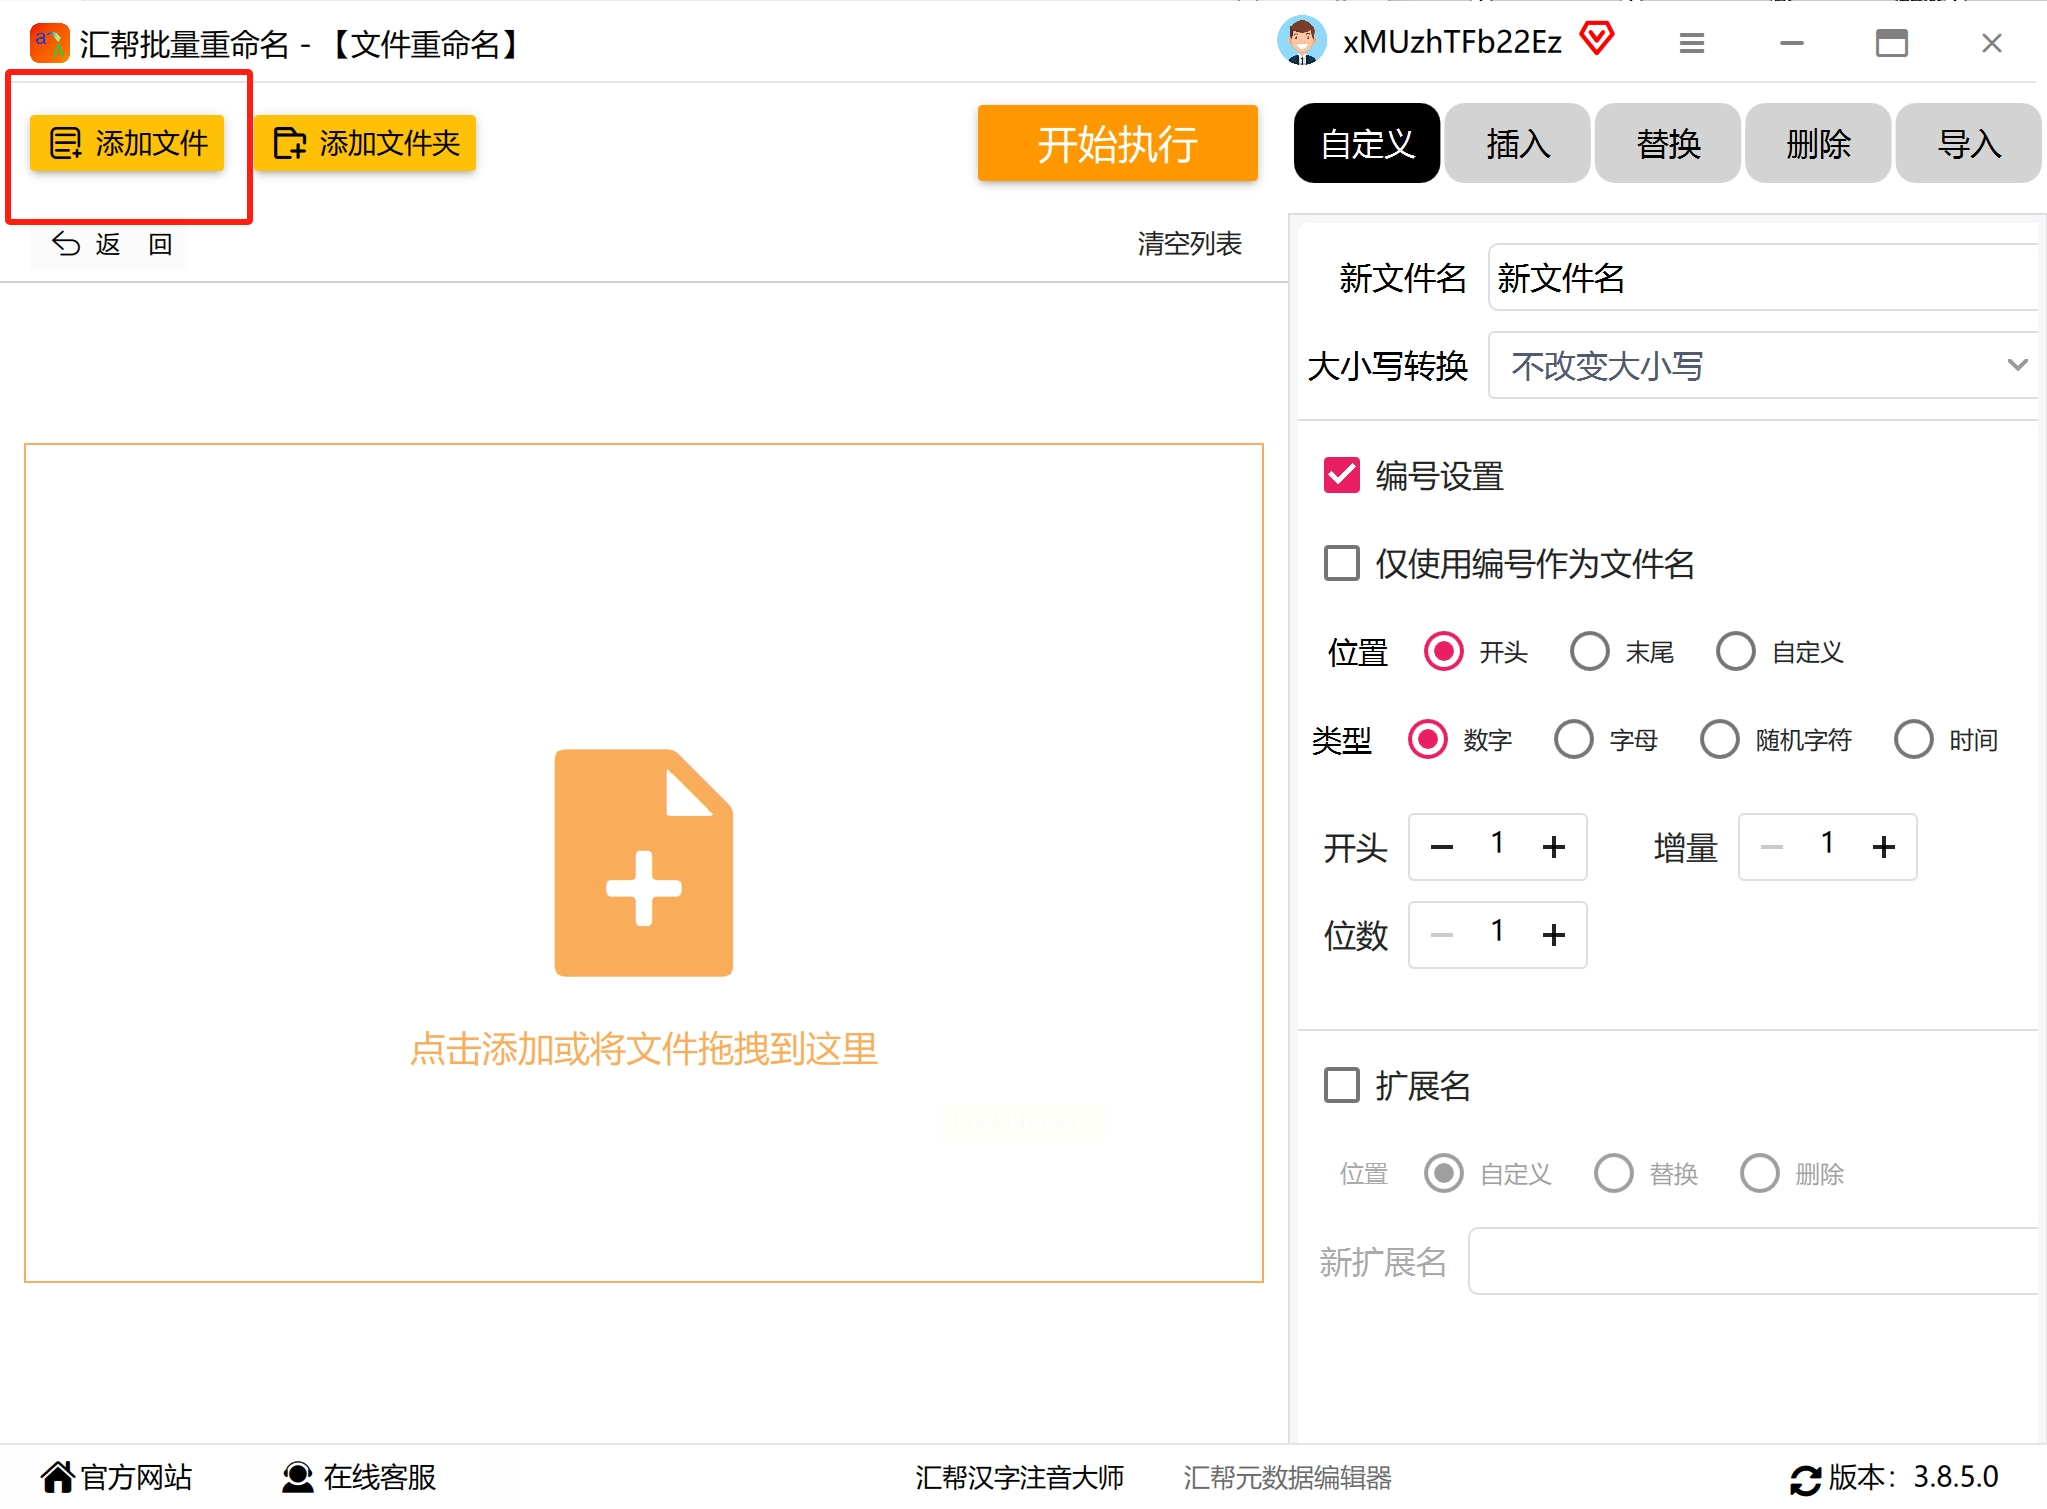Click the version refresh icon
Screen dimensions: 2047x1509
[1804, 1479]
